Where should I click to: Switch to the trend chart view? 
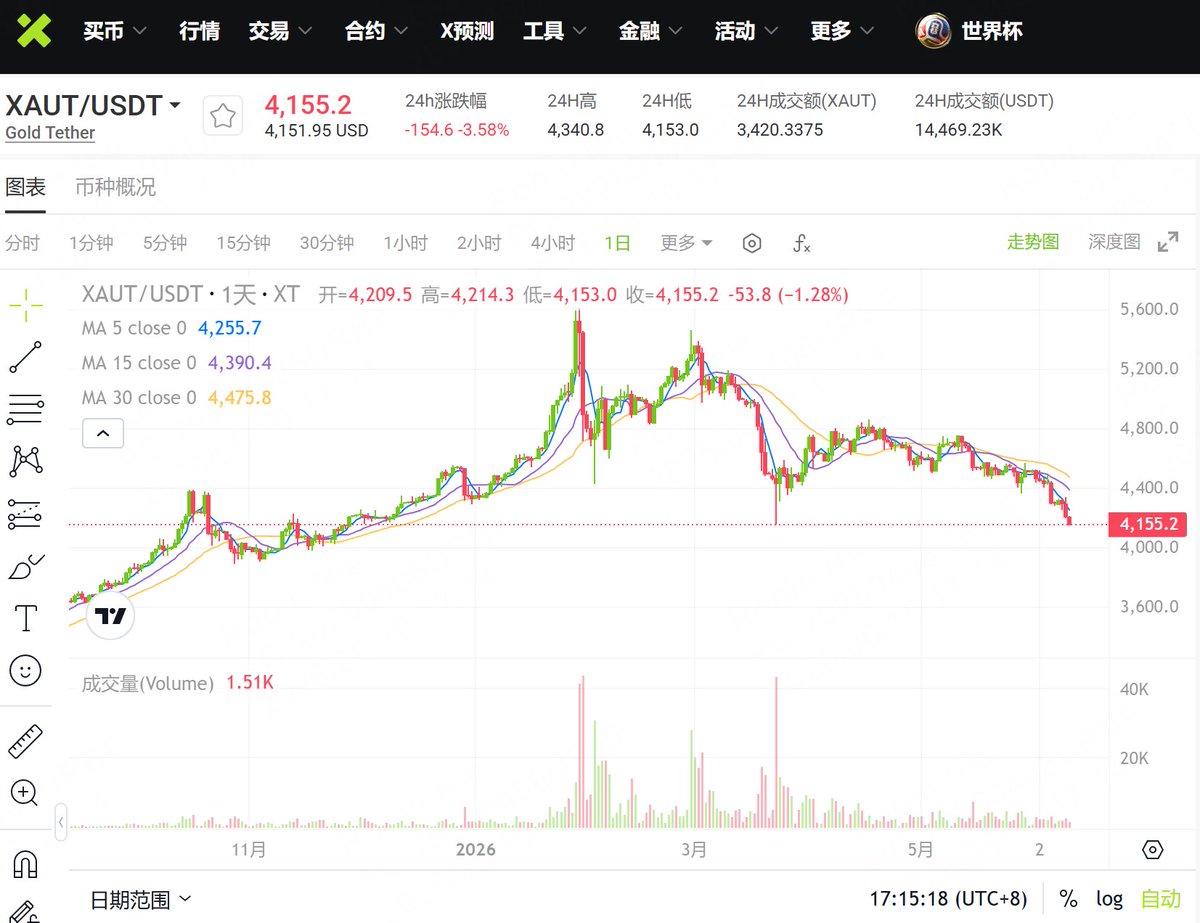point(1033,242)
